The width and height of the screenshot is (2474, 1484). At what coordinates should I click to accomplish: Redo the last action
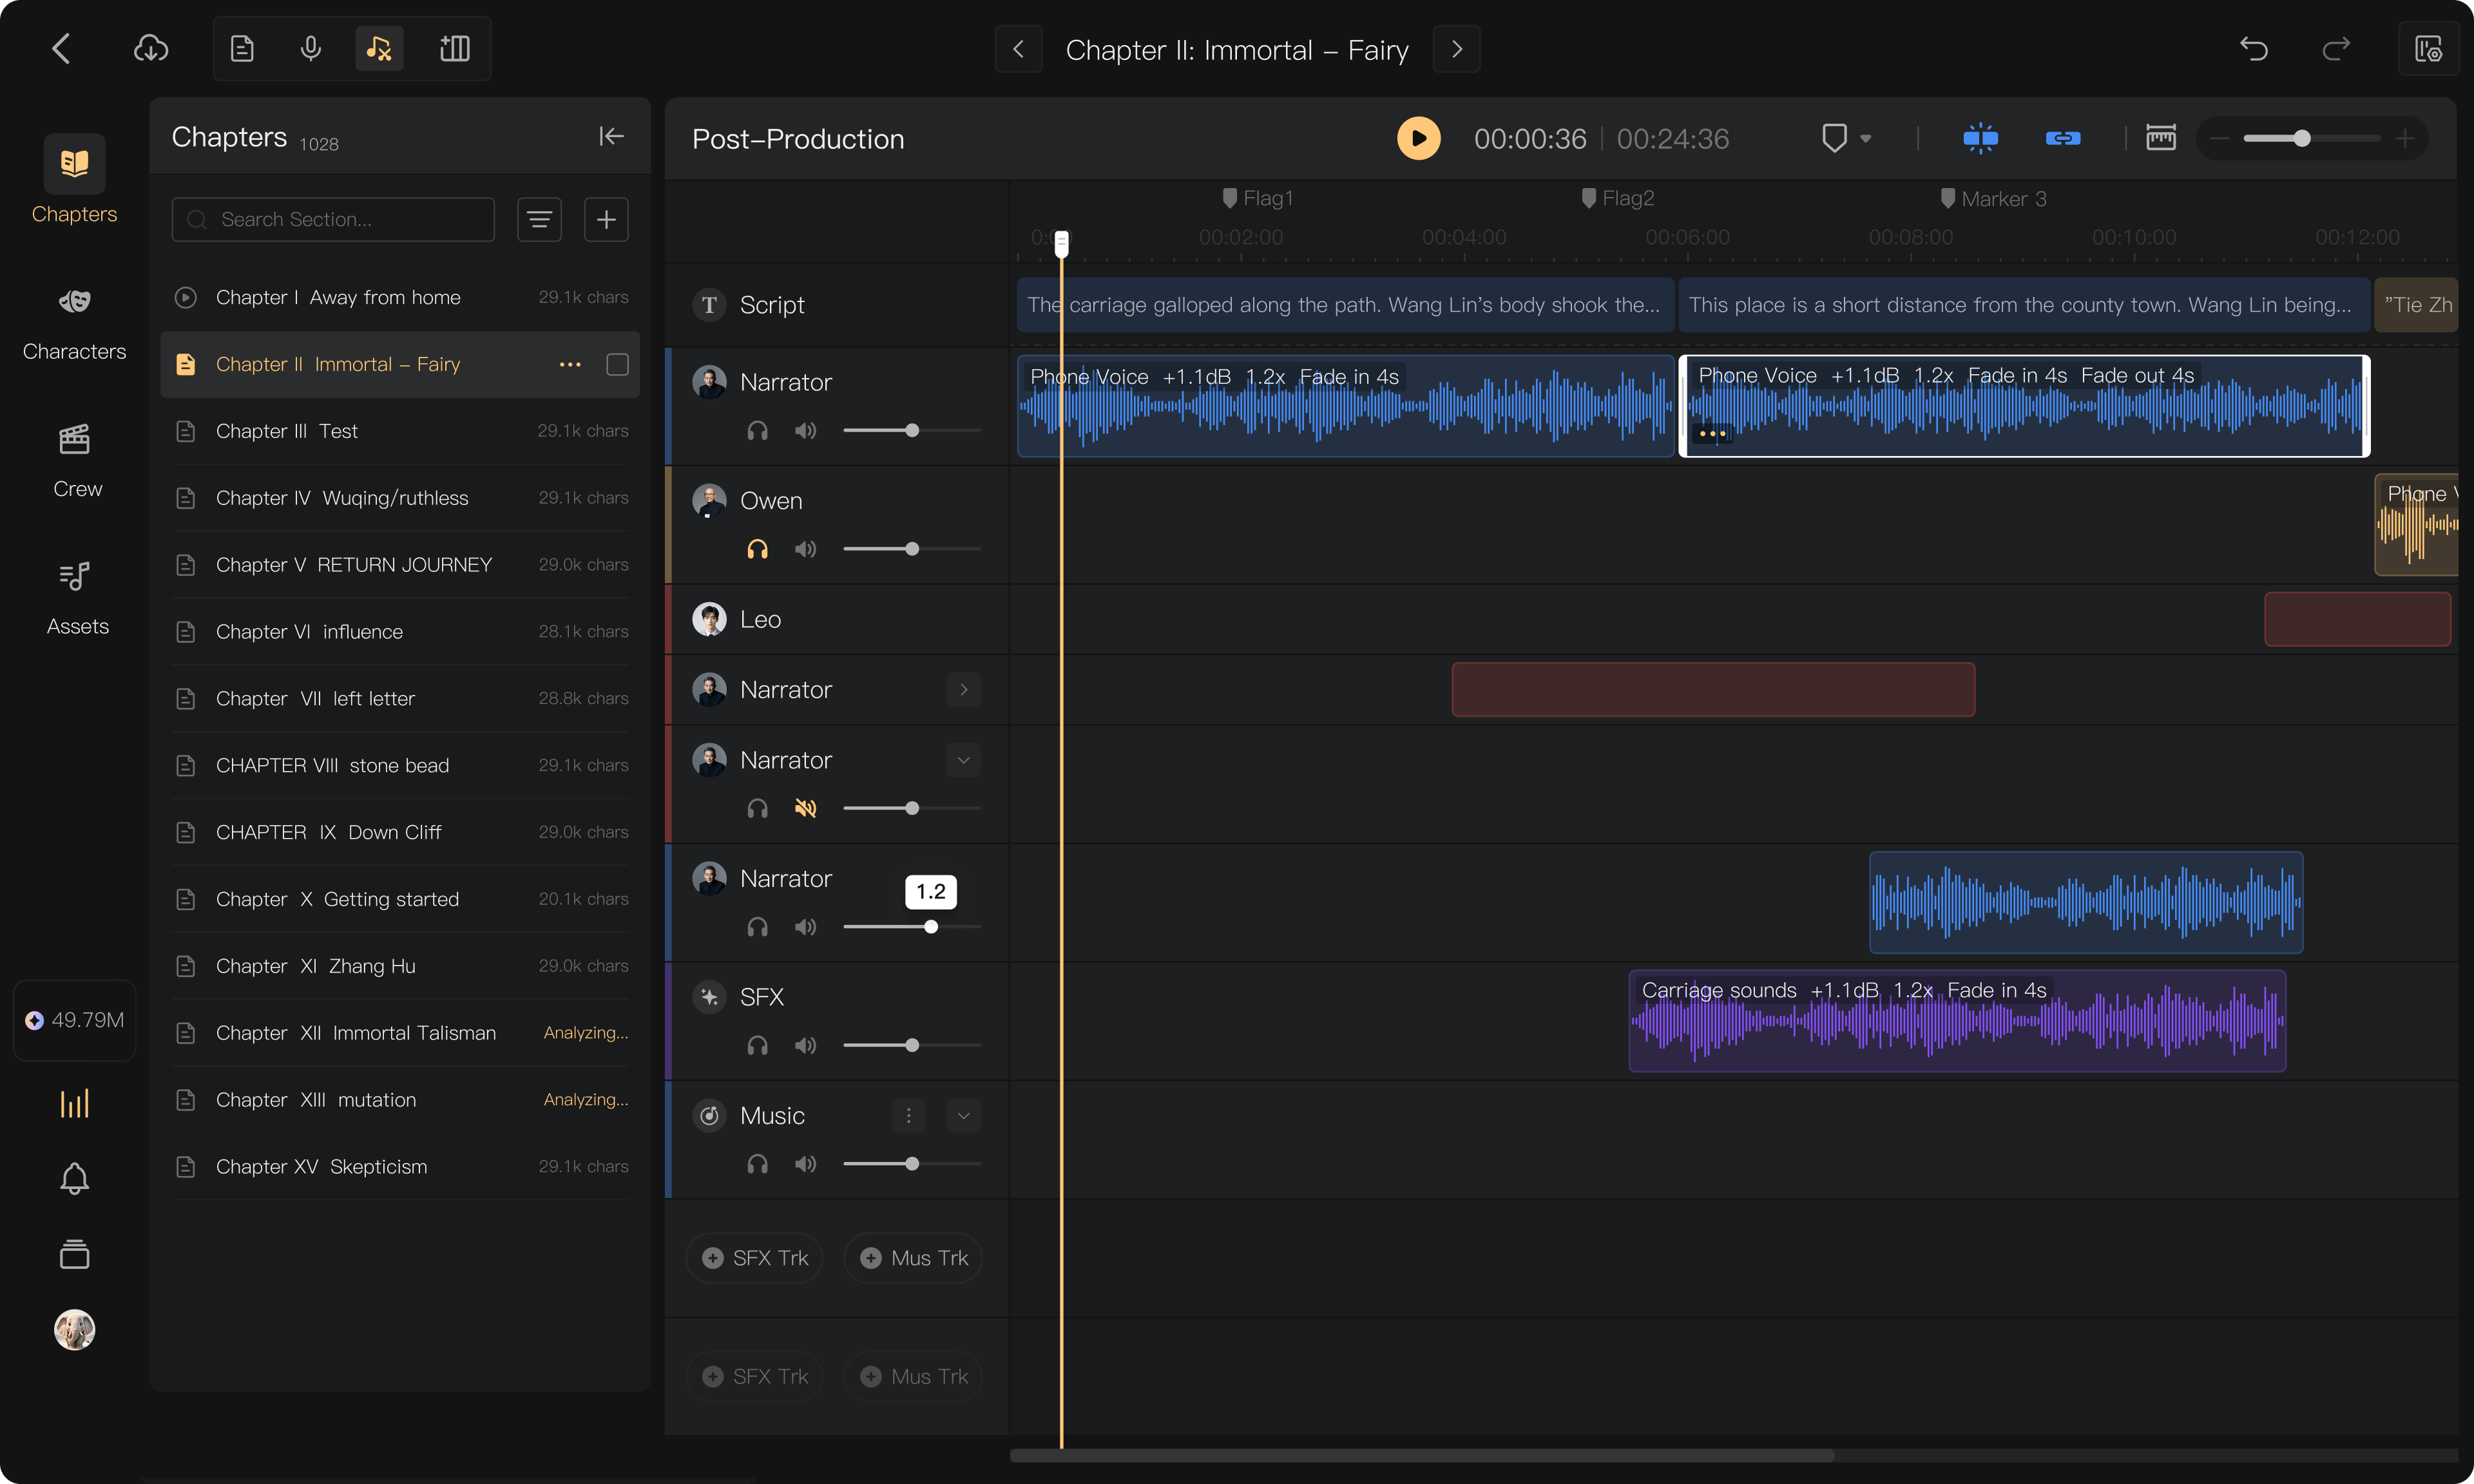coord(2336,48)
